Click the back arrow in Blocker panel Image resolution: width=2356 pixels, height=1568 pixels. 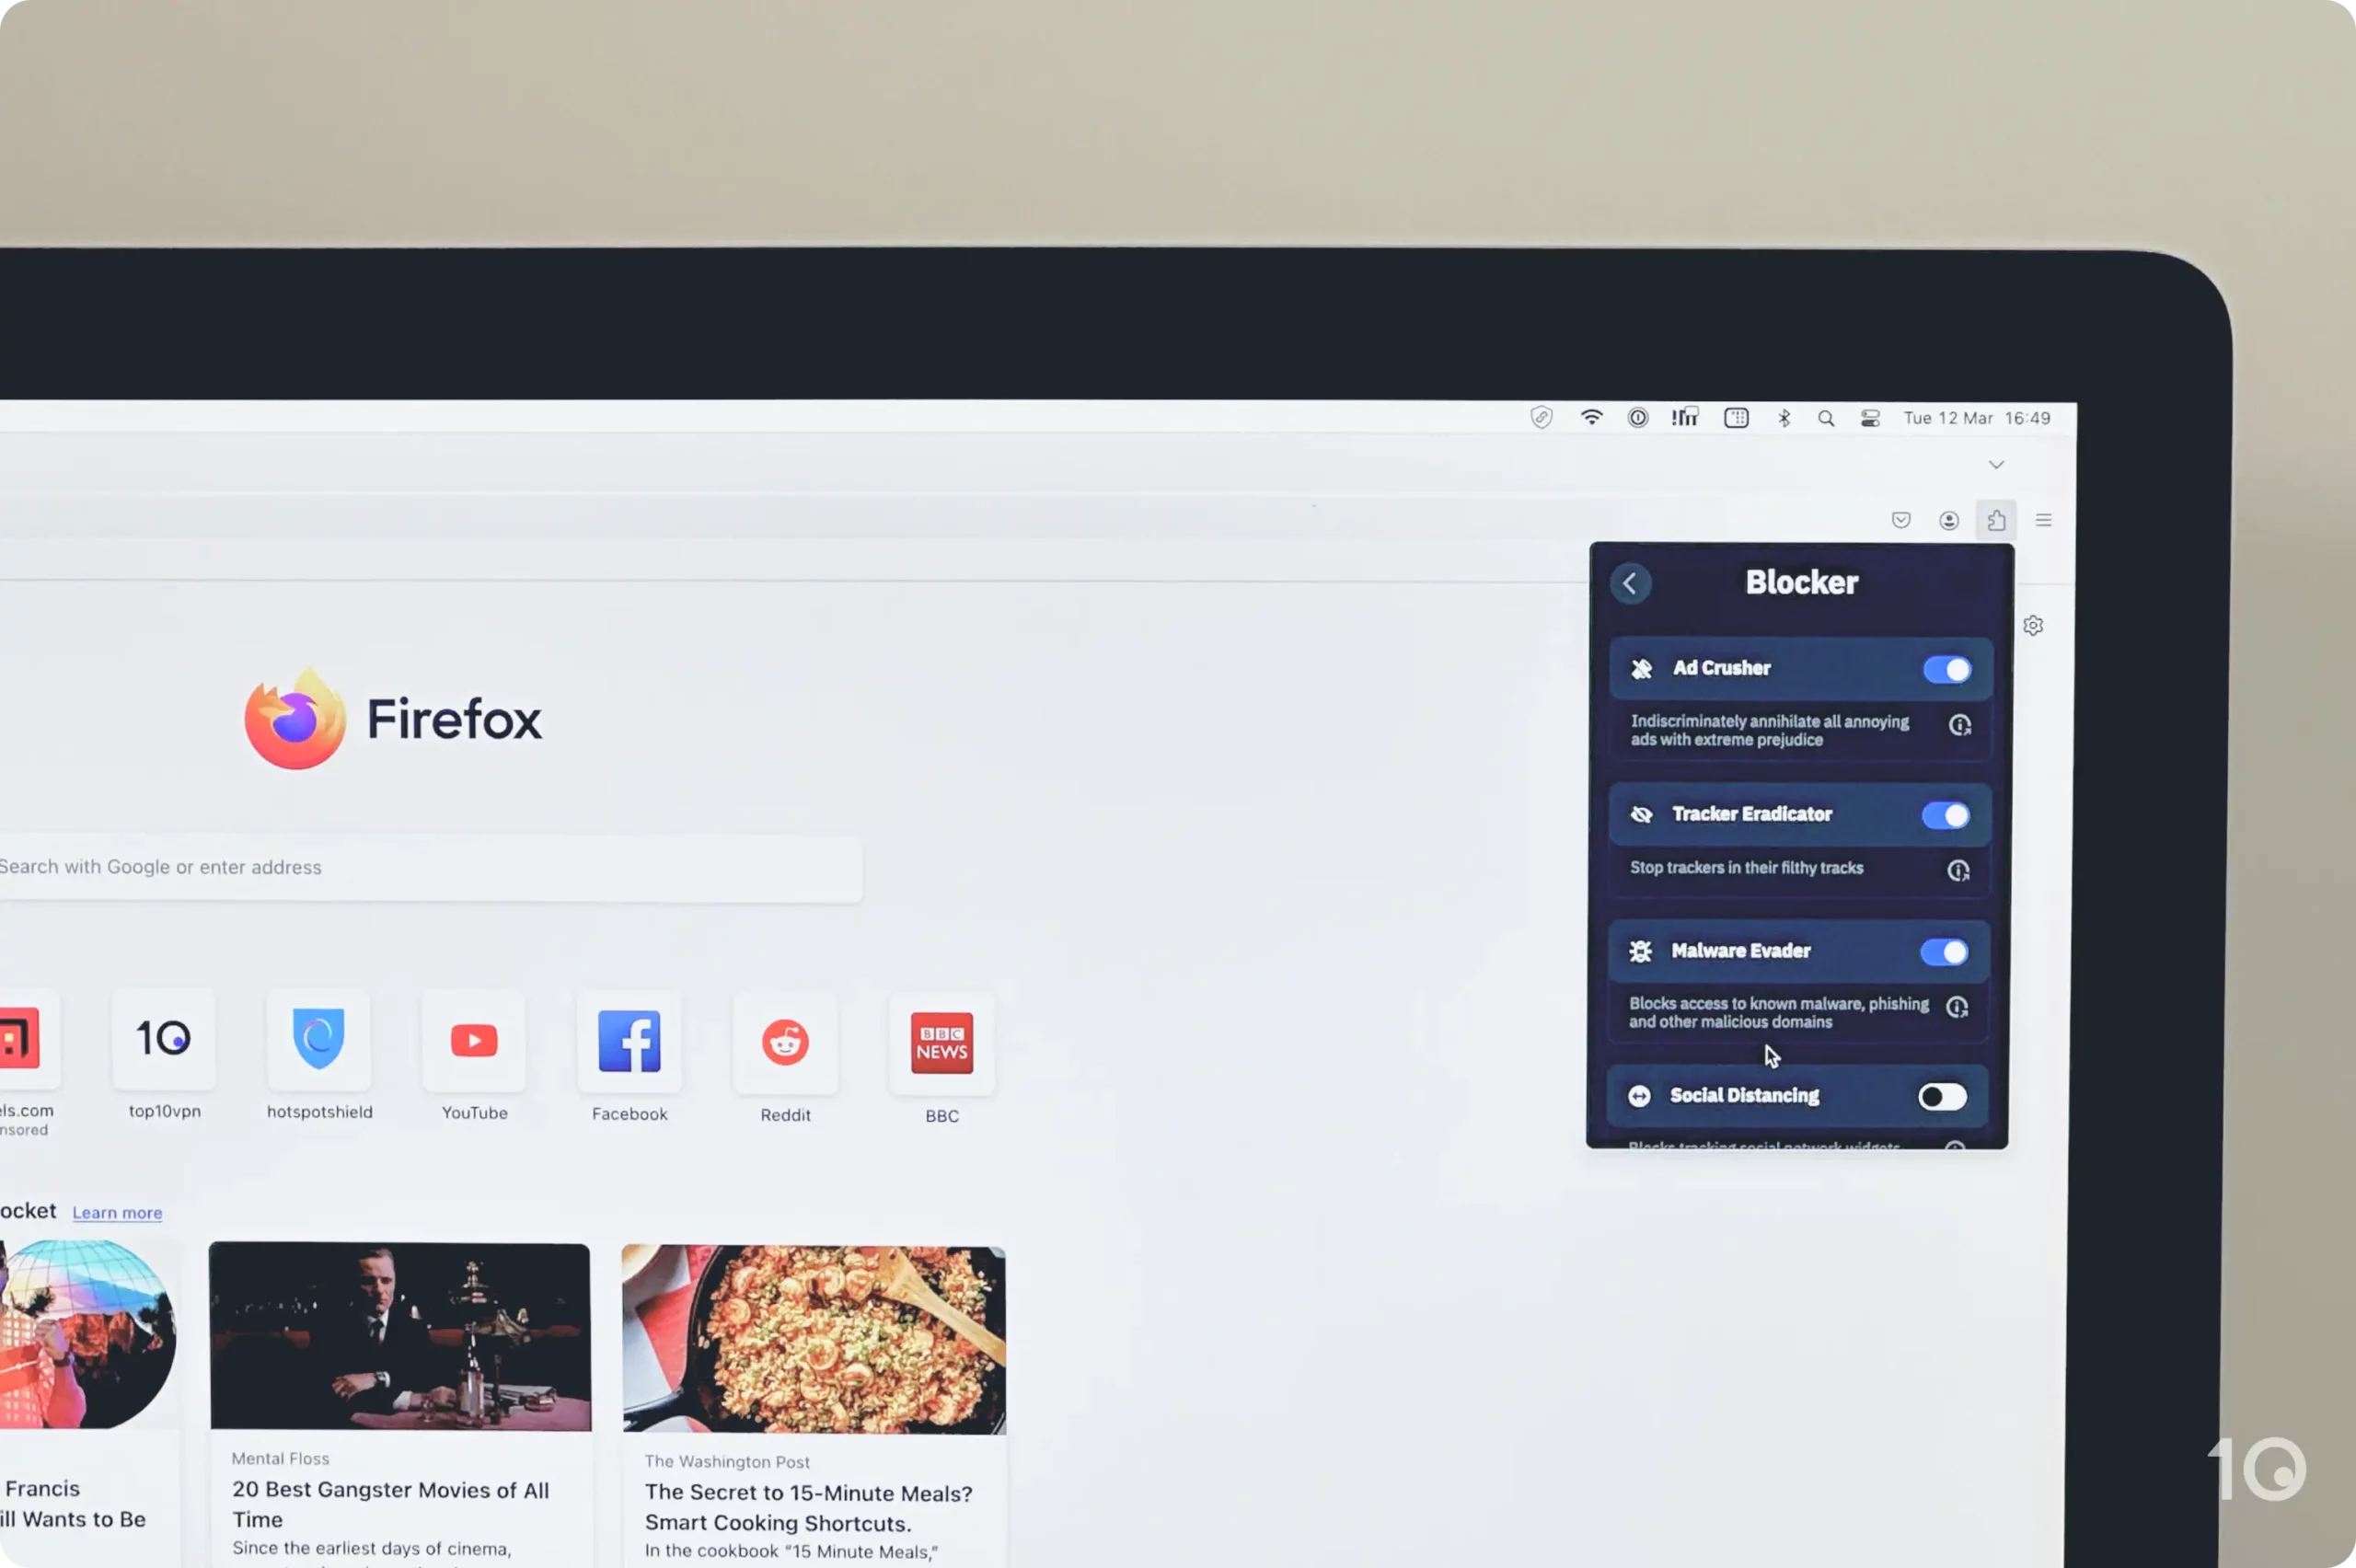pyautogui.click(x=1628, y=582)
